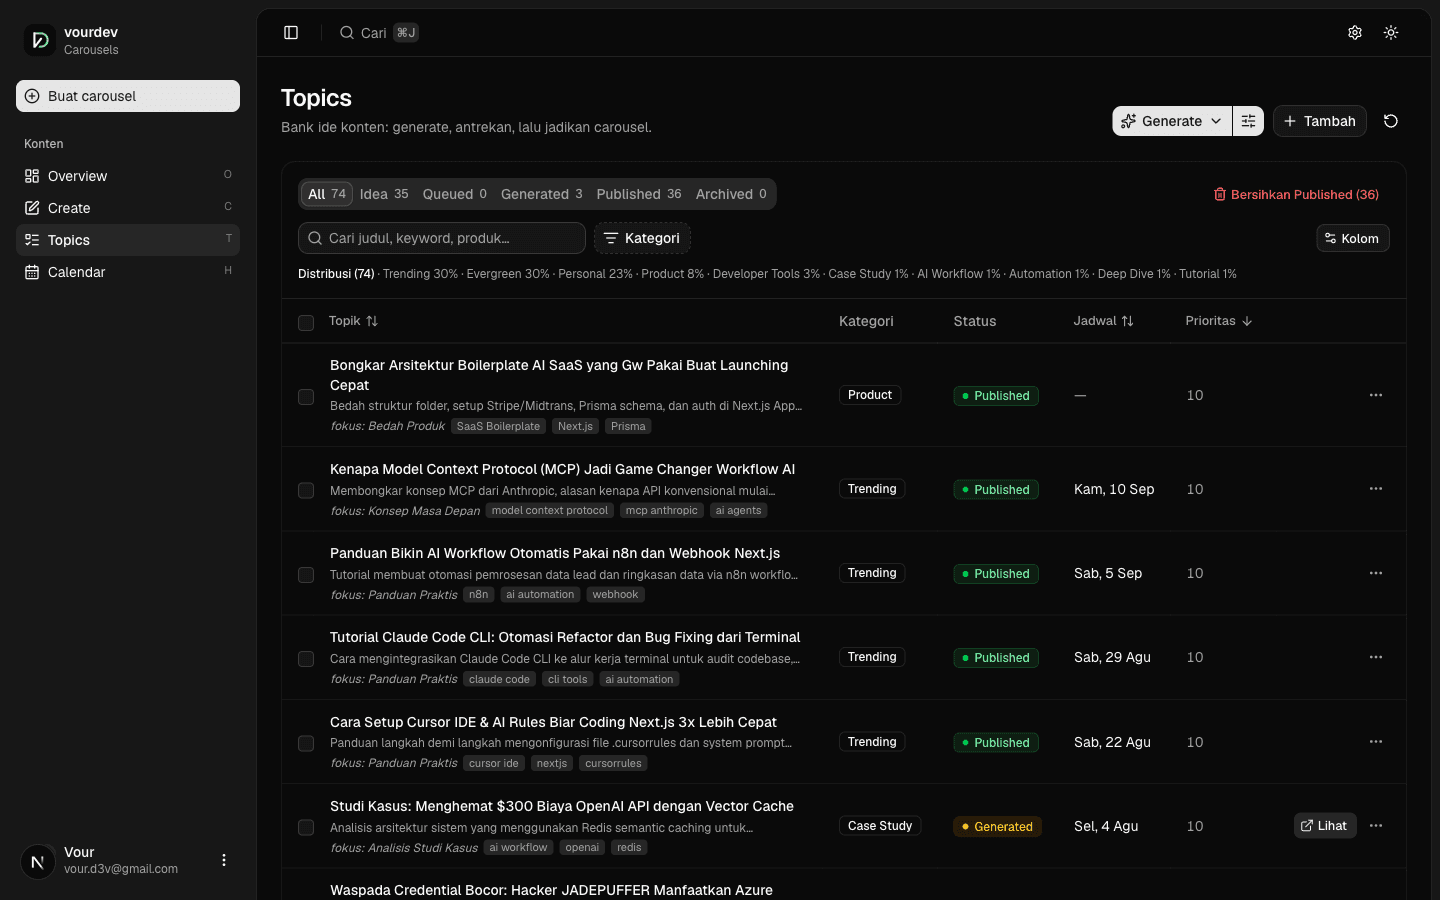
Task: Open row menu for Bongkar Arsitektur Boilerplate
Action: [1376, 395]
